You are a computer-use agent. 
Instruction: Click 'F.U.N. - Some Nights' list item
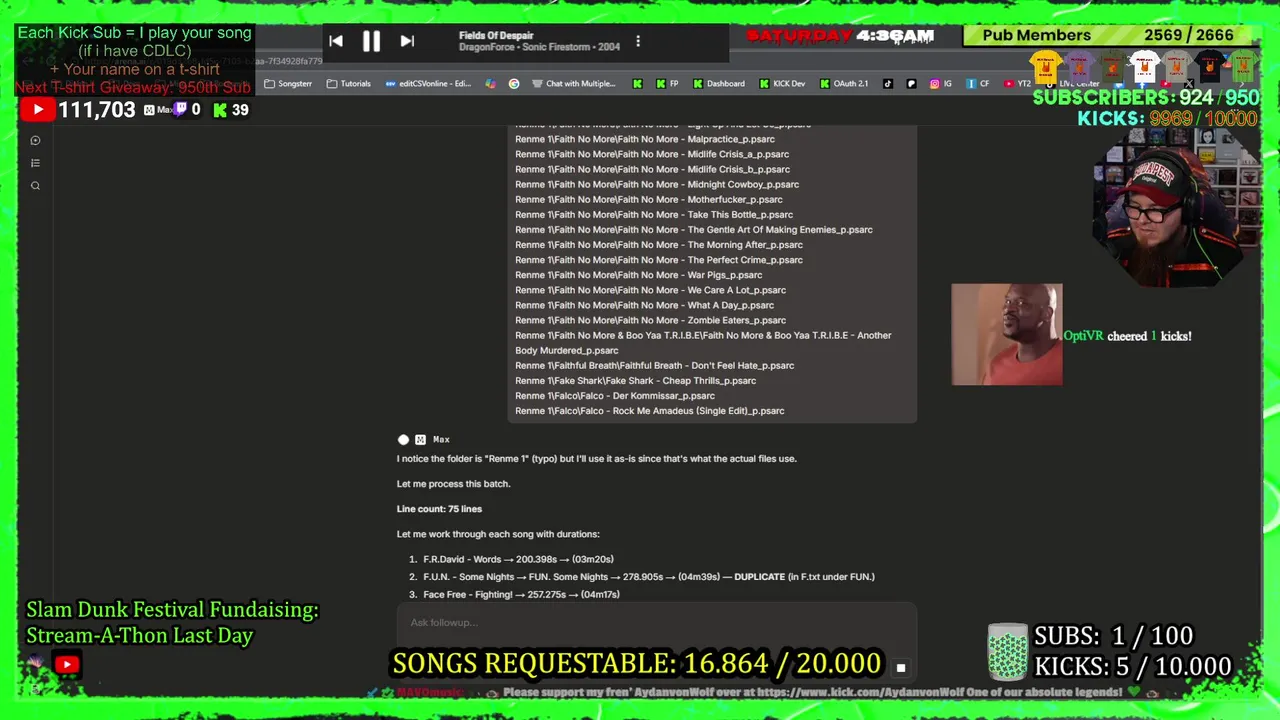point(648,576)
